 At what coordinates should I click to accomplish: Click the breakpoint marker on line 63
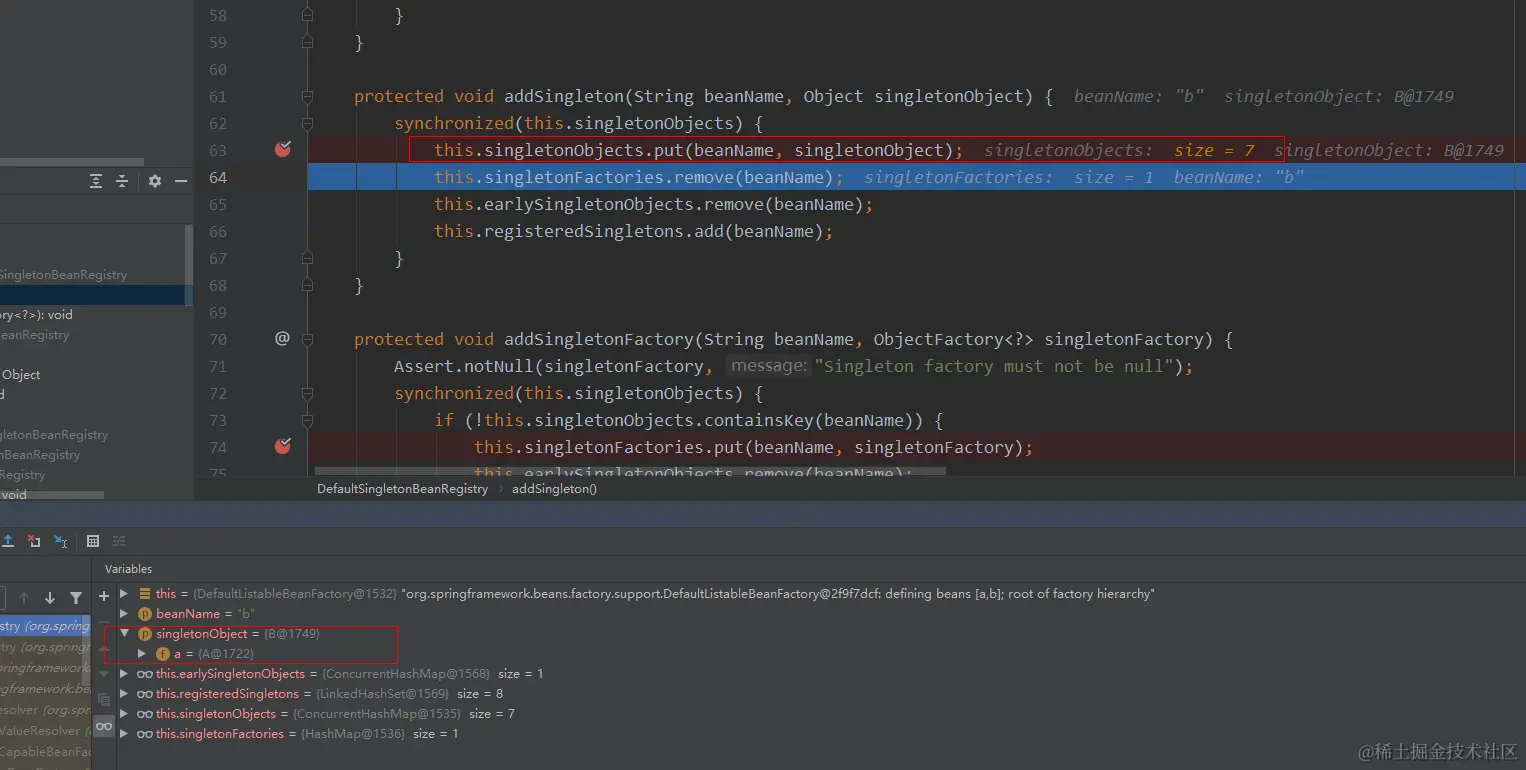click(283, 150)
